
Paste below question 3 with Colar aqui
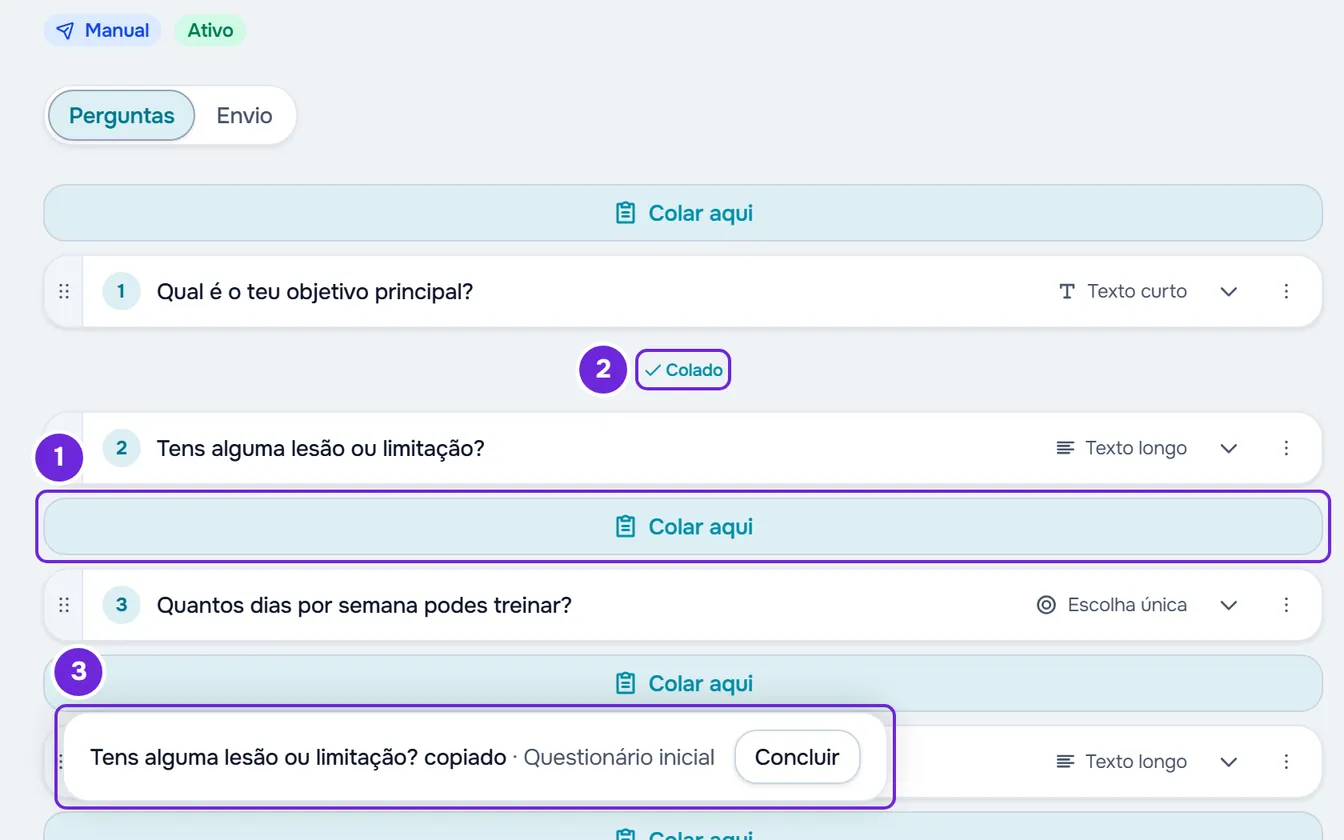(x=683, y=683)
